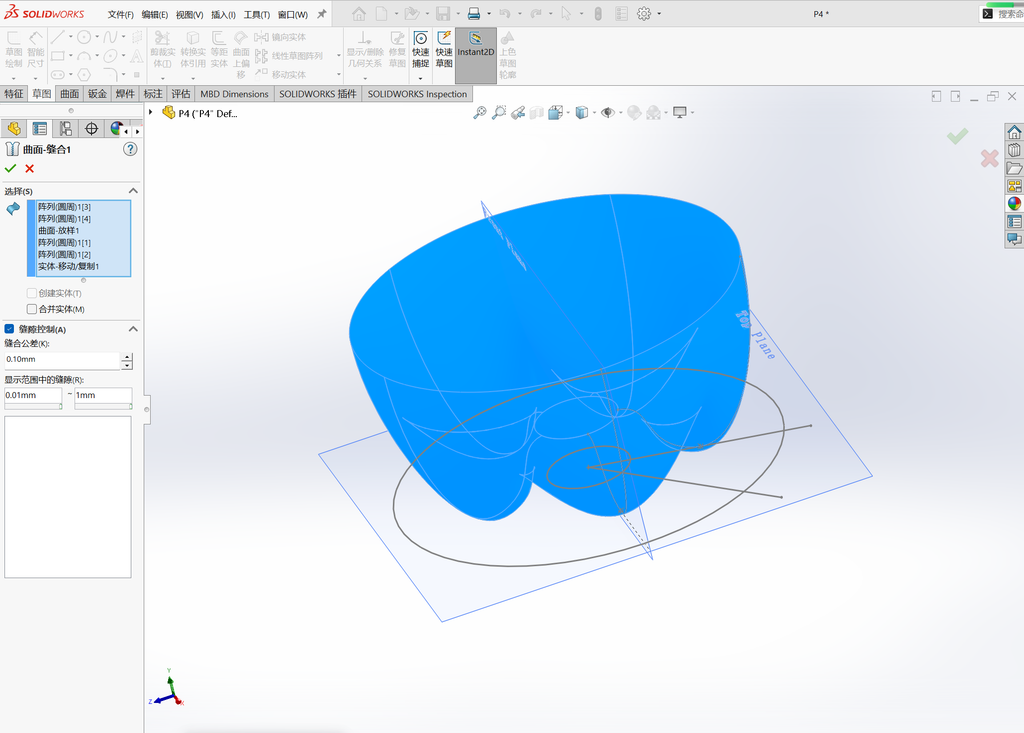Select the Zoom to Area tool
Viewport: 1024px width, 733px height.
[499, 113]
